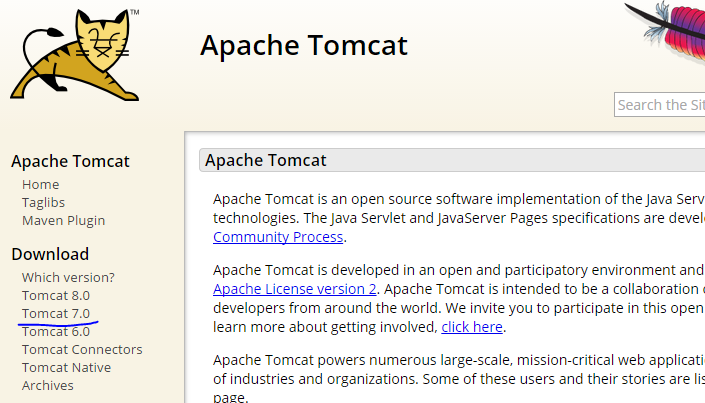Click the Apache Tomcat section header bar

pyautogui.click(x=452, y=160)
